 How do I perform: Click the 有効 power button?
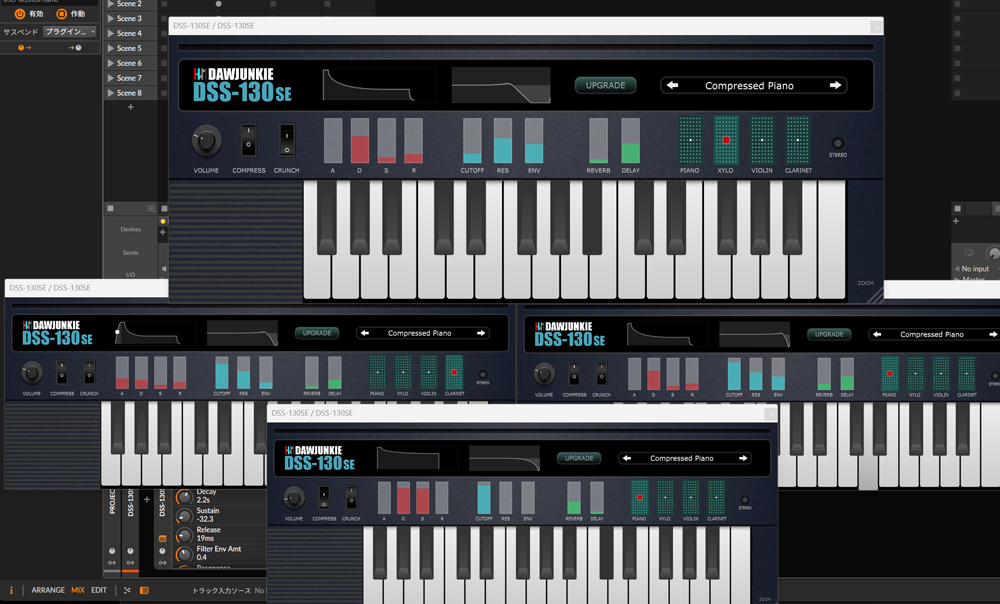[19, 14]
